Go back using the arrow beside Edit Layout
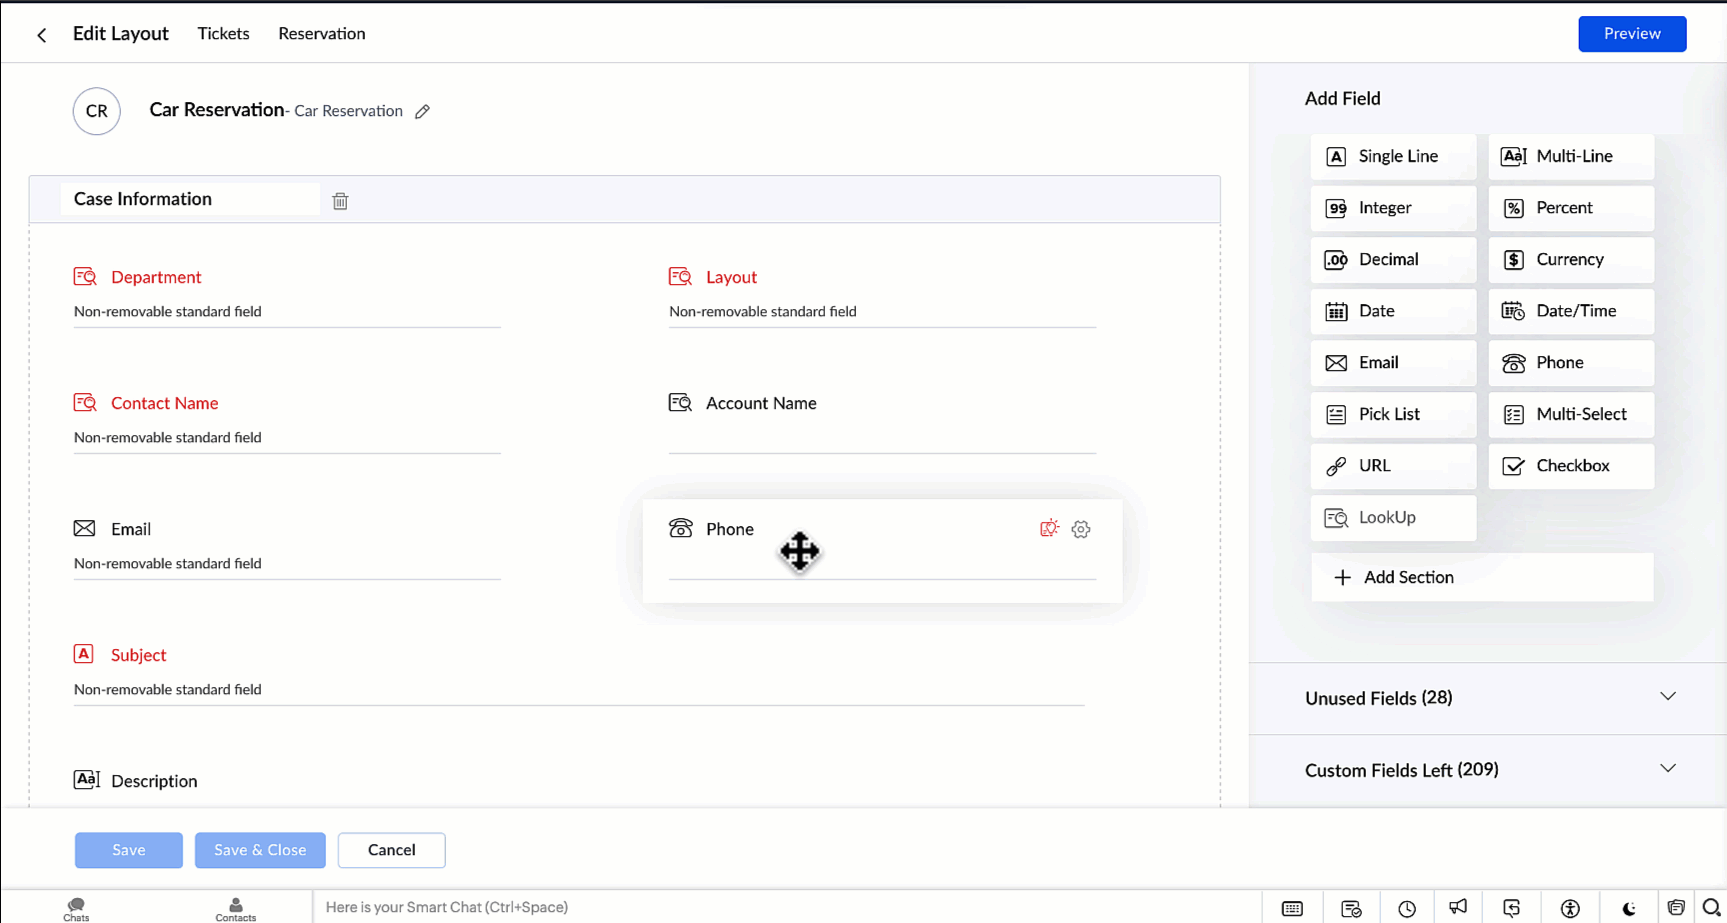Screen dimensions: 1727x923 pos(42,35)
